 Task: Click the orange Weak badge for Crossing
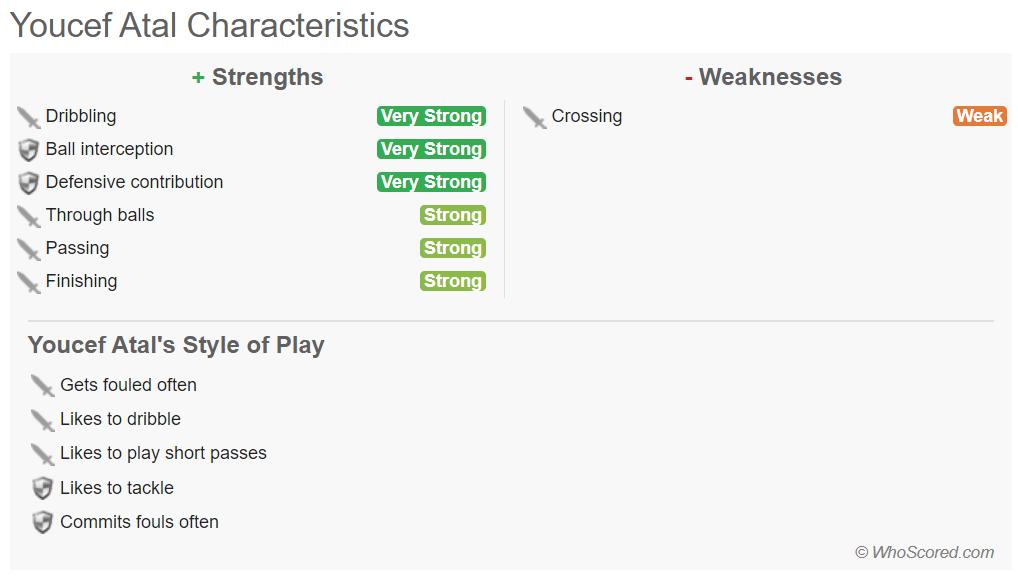click(979, 116)
